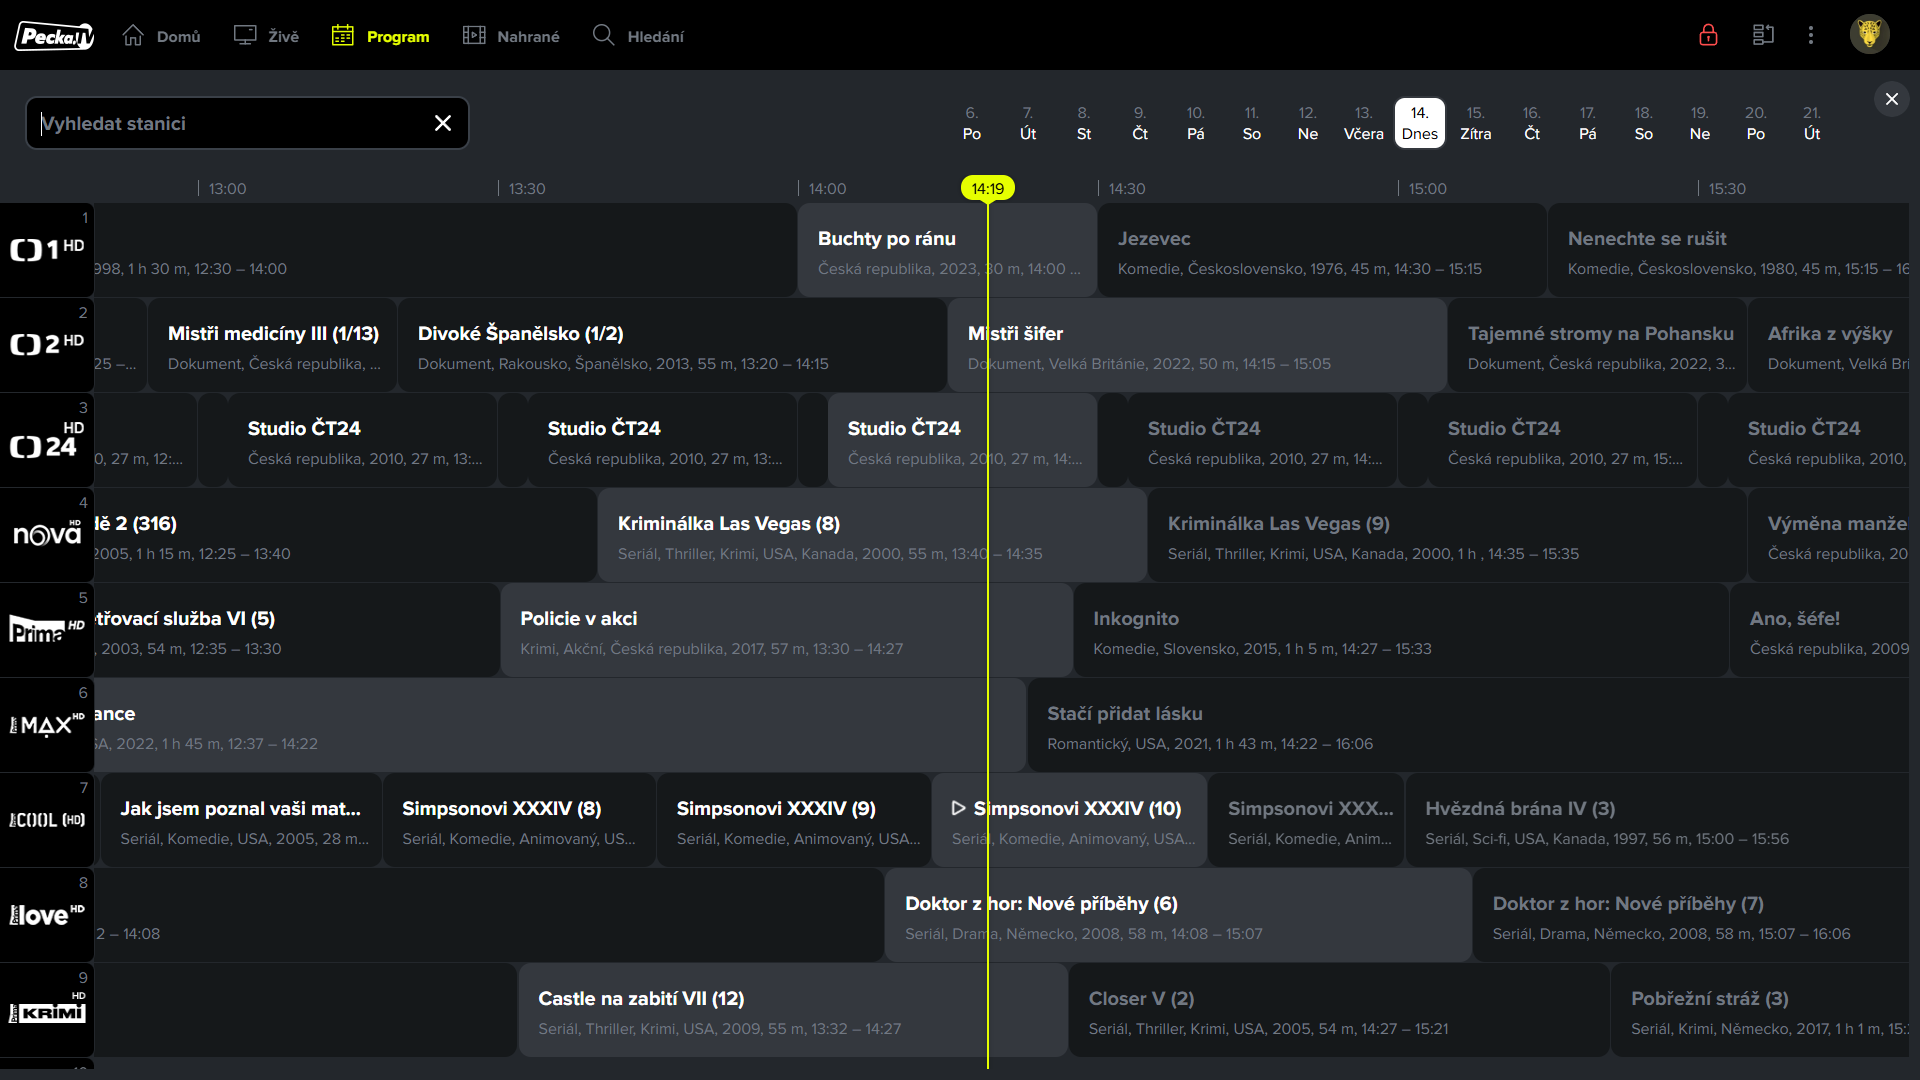Open Simpsonovi XXXIV (9) episode
Viewport: 1920px width, 1080px height.
794,820
